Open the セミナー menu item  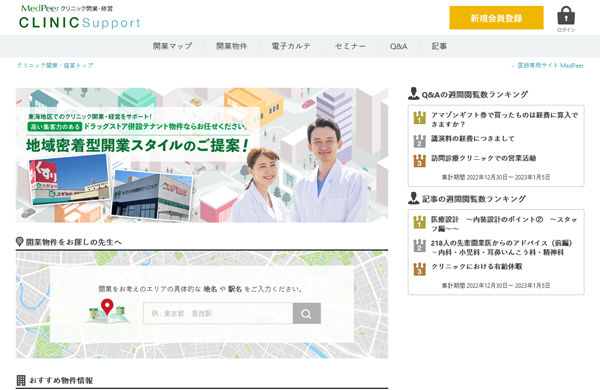click(350, 46)
